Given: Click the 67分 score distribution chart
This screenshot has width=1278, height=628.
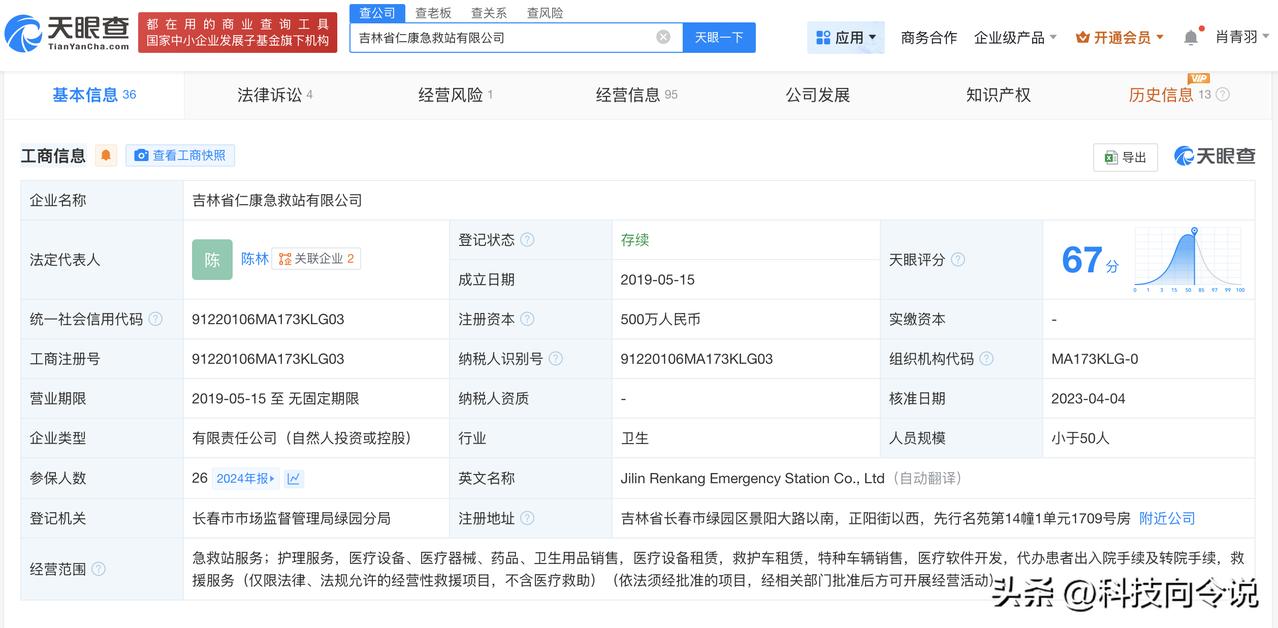Looking at the screenshot, I should click(x=1188, y=260).
